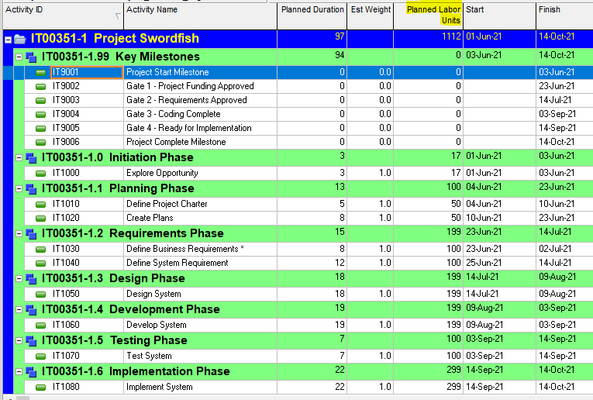Click the activity icon for IT1050

pyautogui.click(x=40, y=295)
